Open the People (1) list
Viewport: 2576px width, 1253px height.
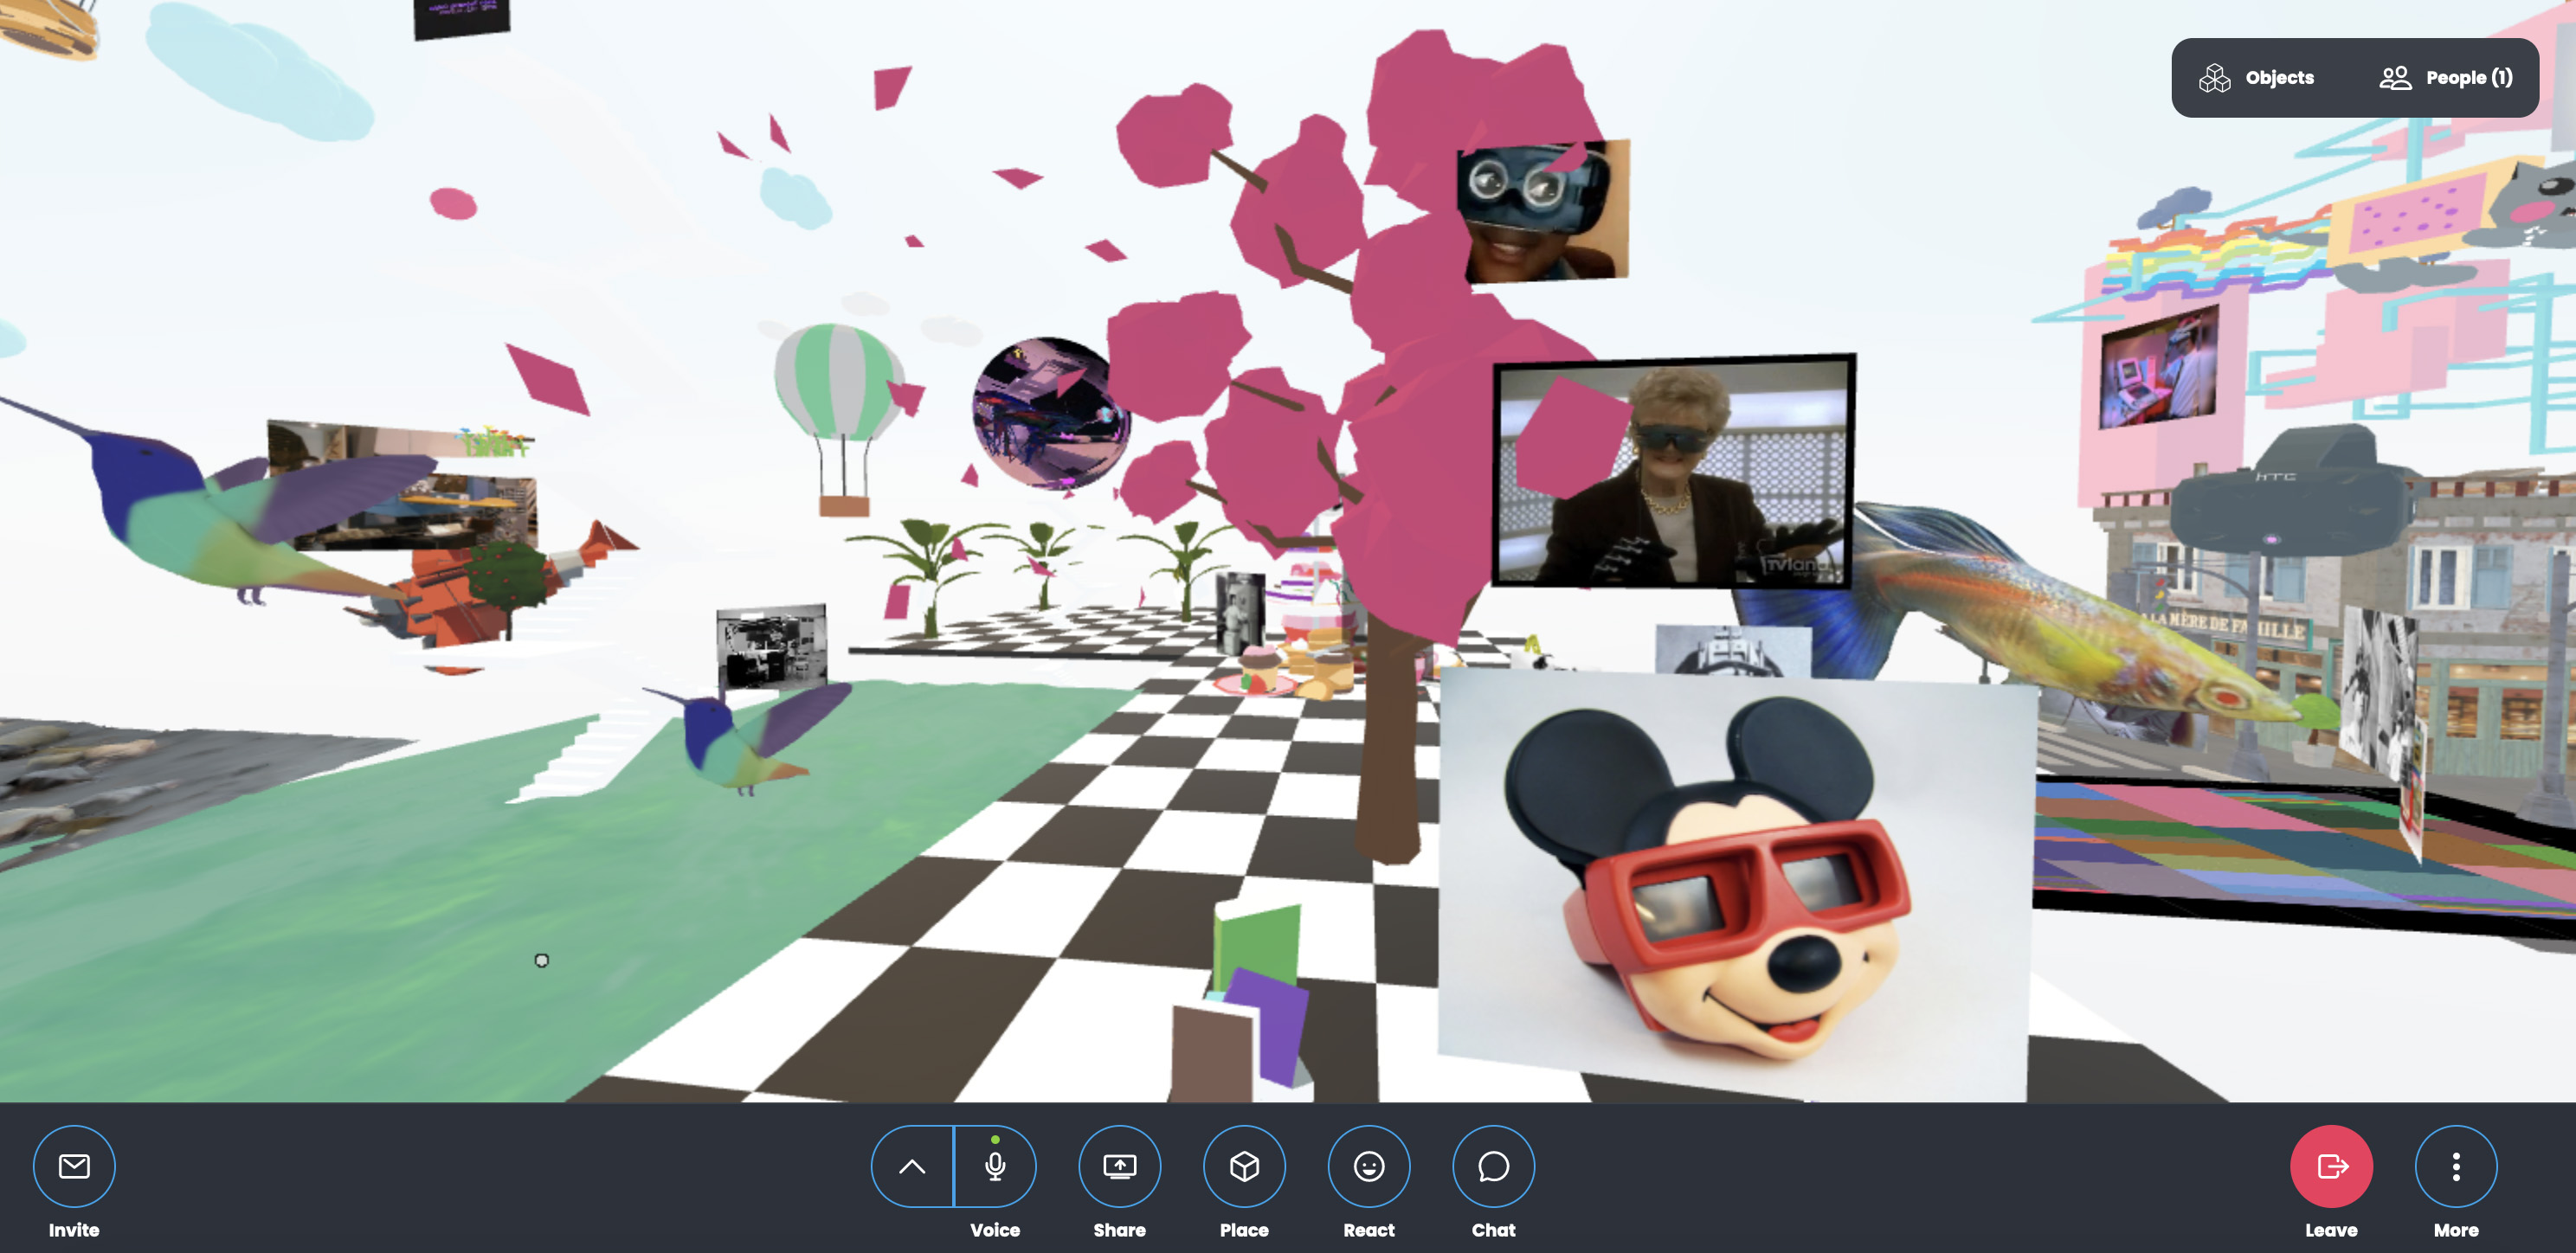(2467, 78)
